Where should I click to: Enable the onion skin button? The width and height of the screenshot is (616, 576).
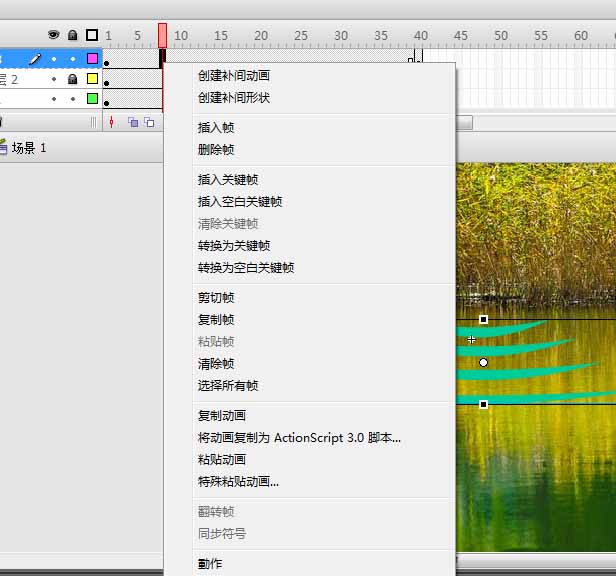(x=133, y=123)
